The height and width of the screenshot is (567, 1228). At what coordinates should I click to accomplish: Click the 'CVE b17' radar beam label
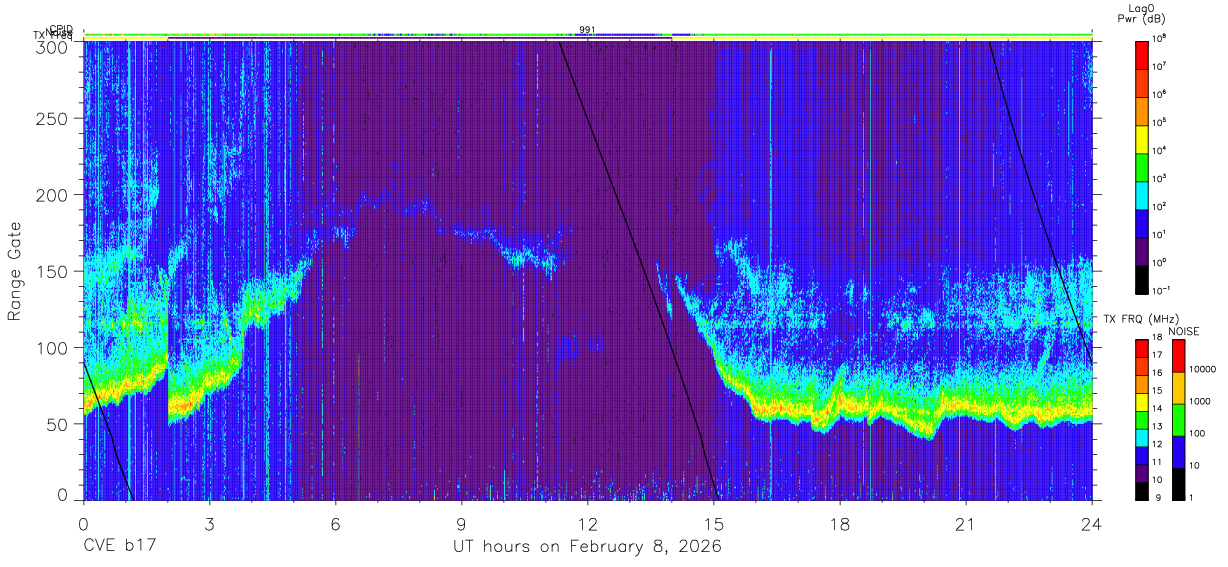pyautogui.click(x=119, y=547)
